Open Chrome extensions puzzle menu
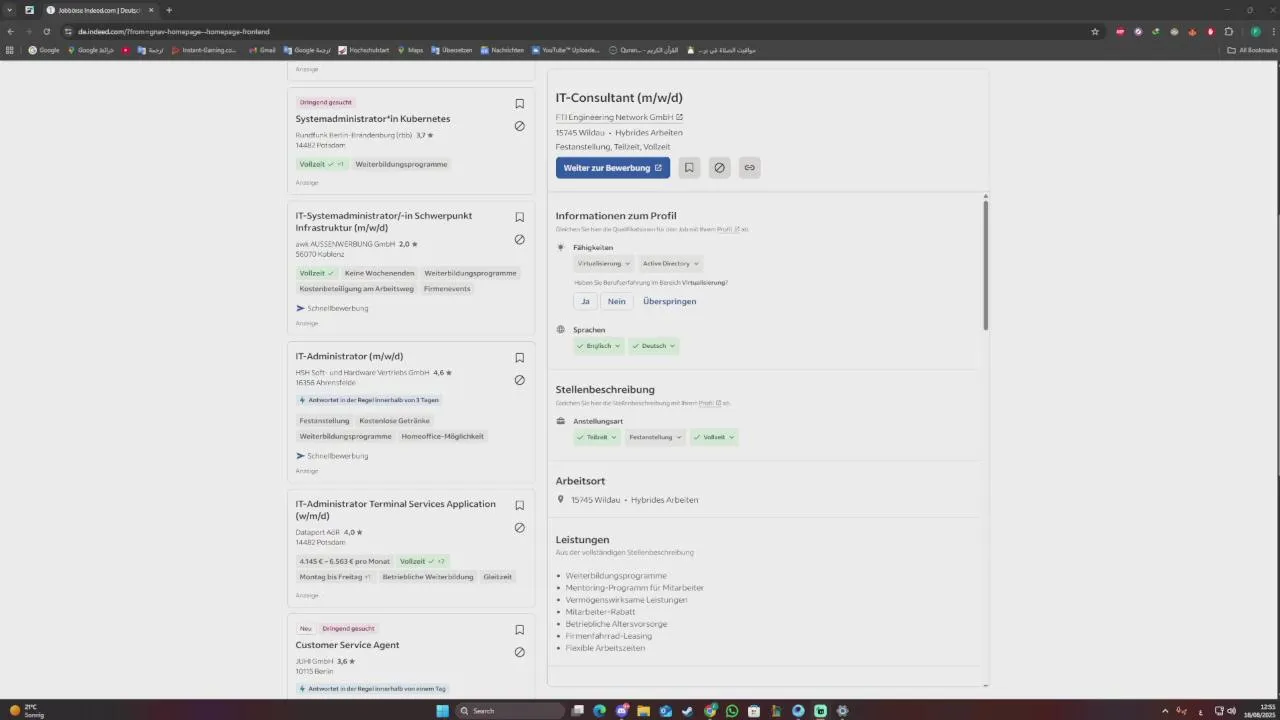1280x720 pixels. pyautogui.click(x=1229, y=31)
